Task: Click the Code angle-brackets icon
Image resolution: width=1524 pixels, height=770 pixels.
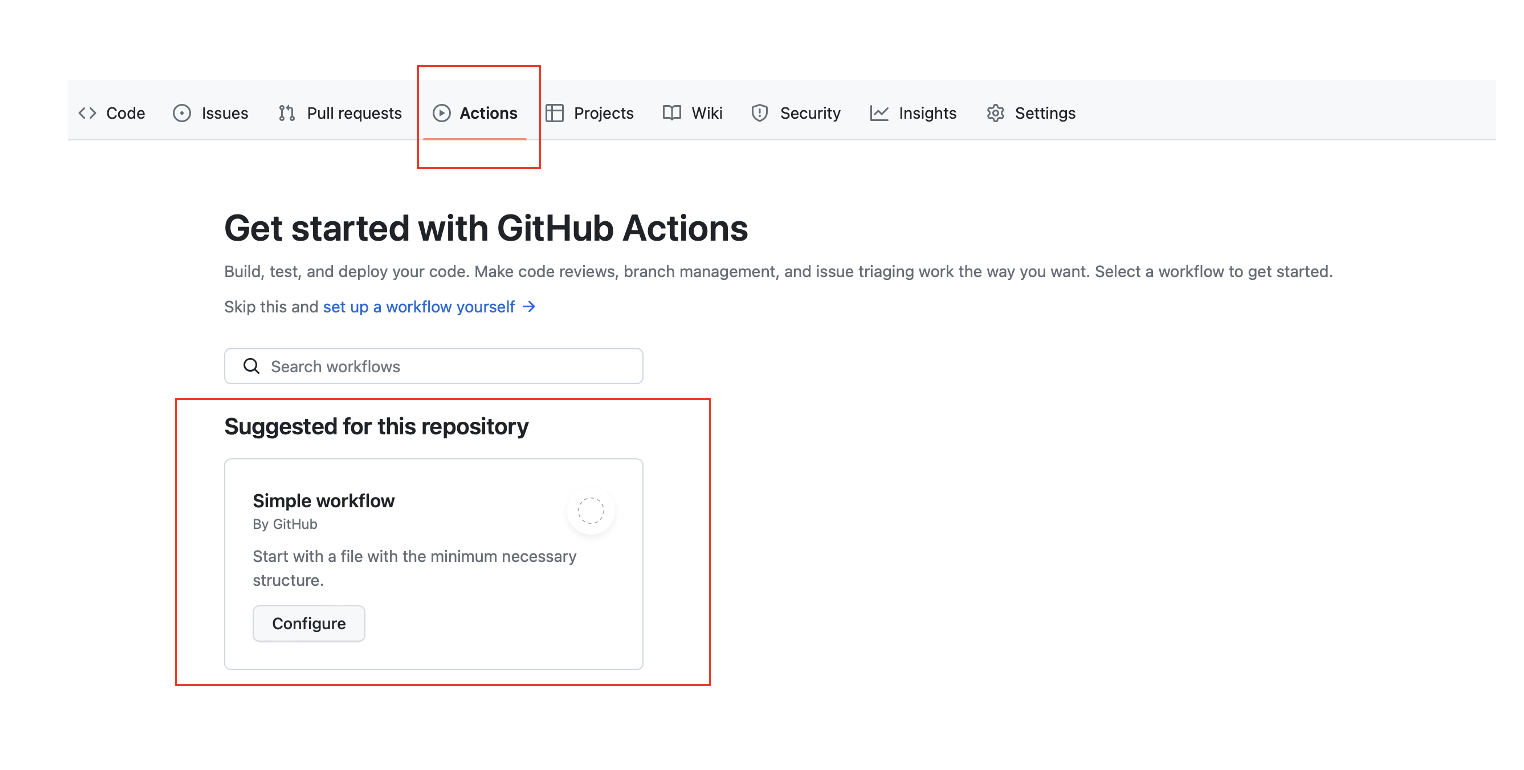Action: pyautogui.click(x=87, y=113)
